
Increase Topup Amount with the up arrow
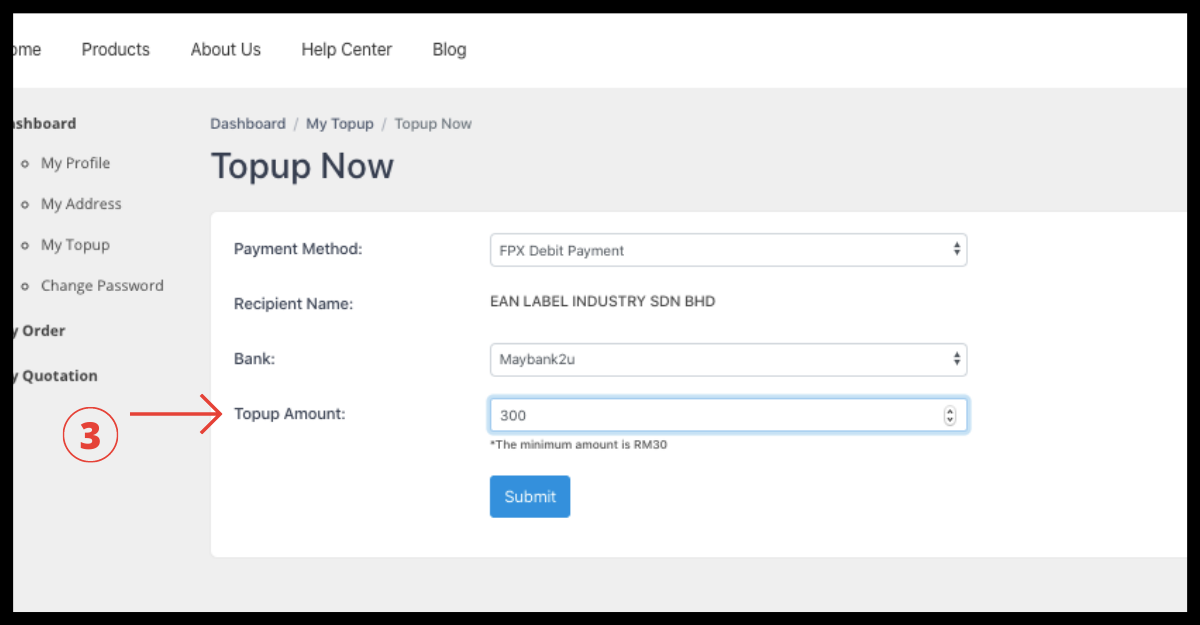click(950, 411)
